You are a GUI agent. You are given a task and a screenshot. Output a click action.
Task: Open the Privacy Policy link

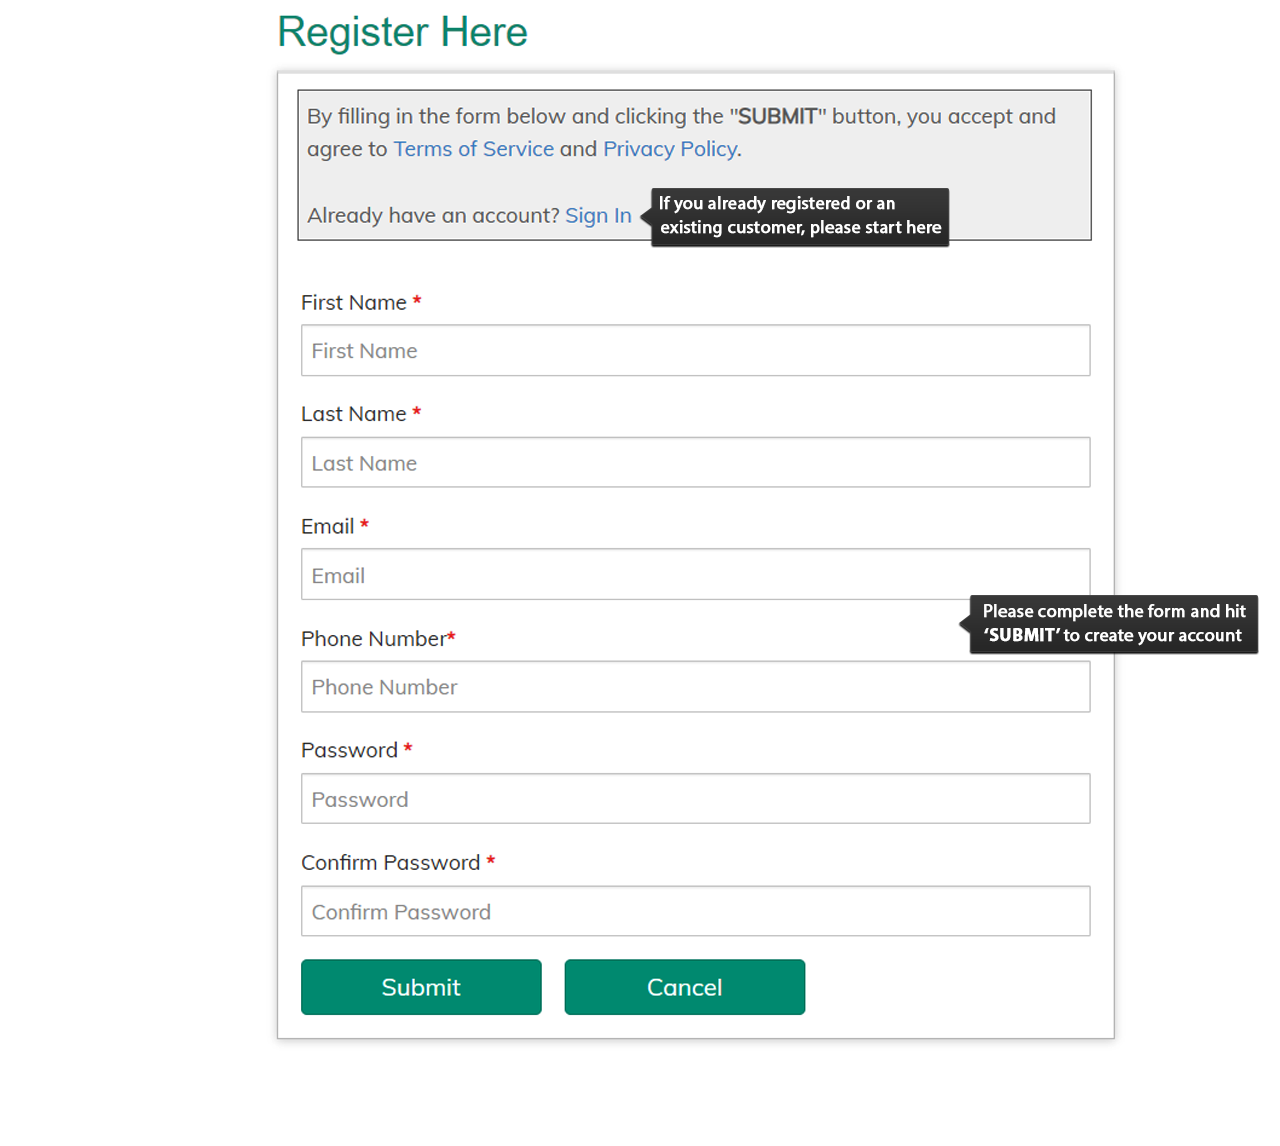tap(670, 149)
